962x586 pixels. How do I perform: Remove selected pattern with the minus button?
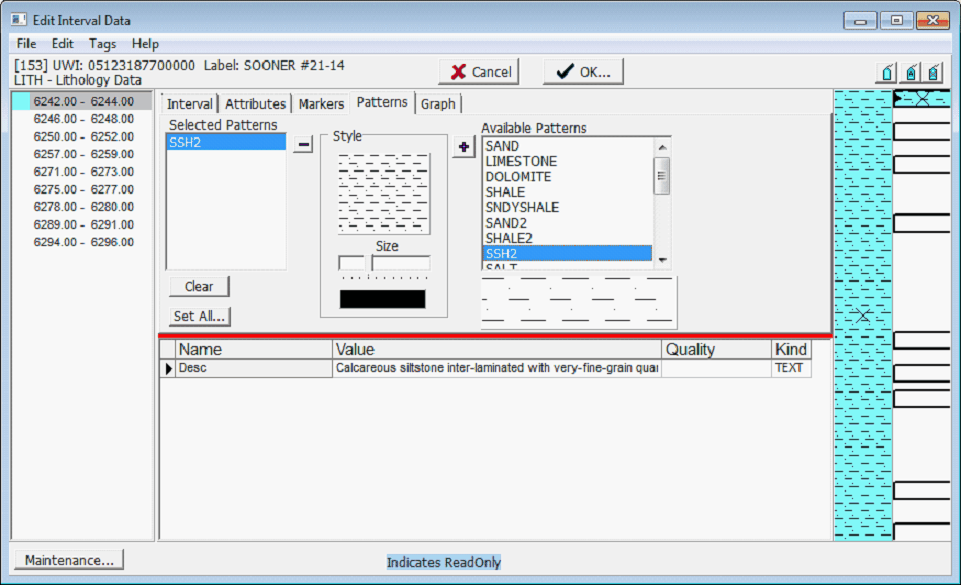[304, 145]
